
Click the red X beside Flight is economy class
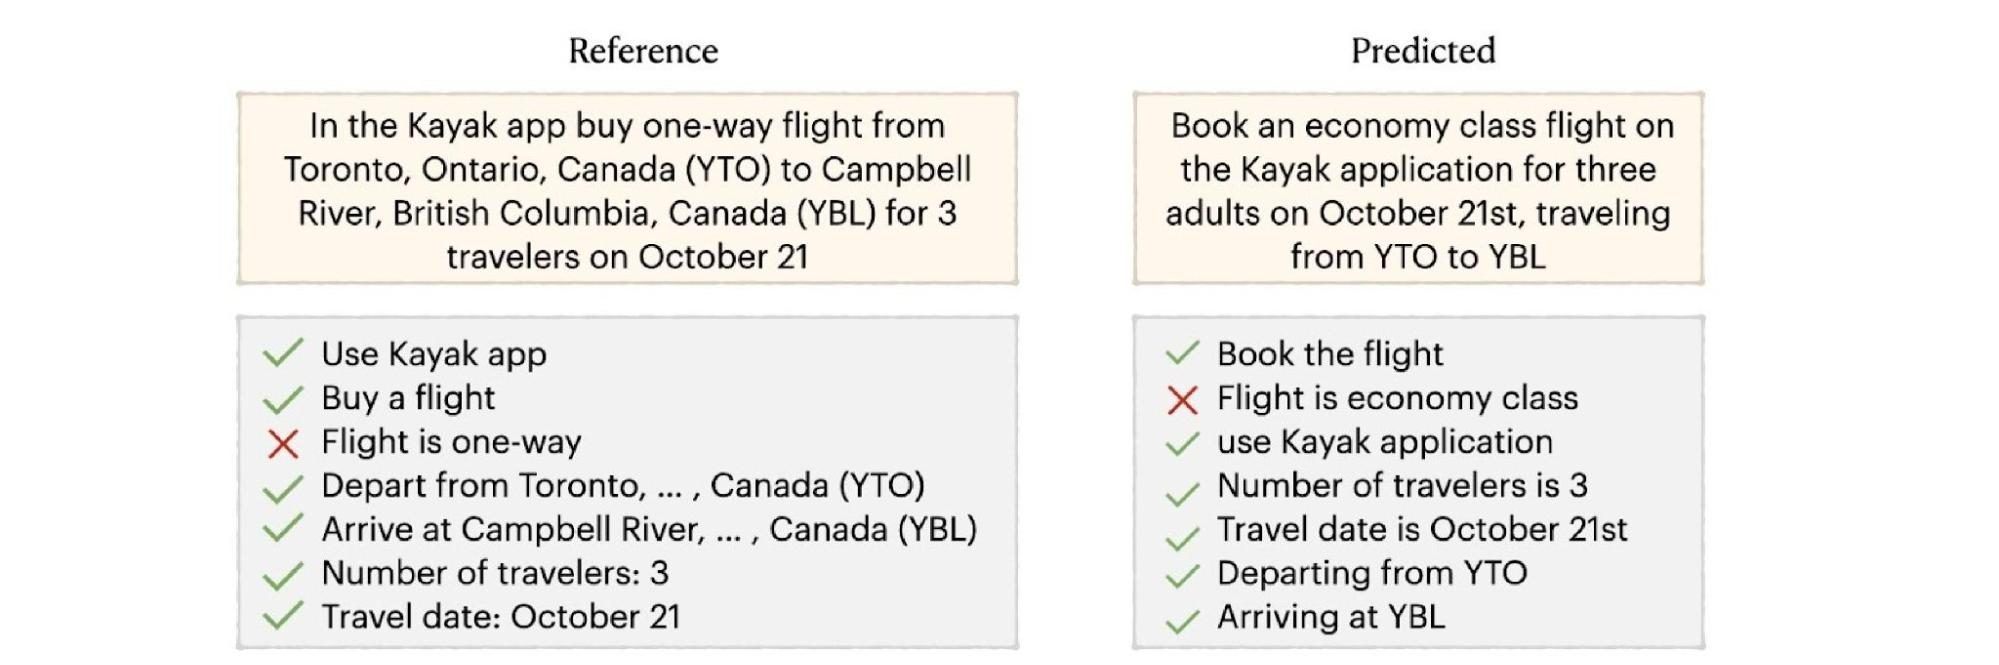[1182, 400]
